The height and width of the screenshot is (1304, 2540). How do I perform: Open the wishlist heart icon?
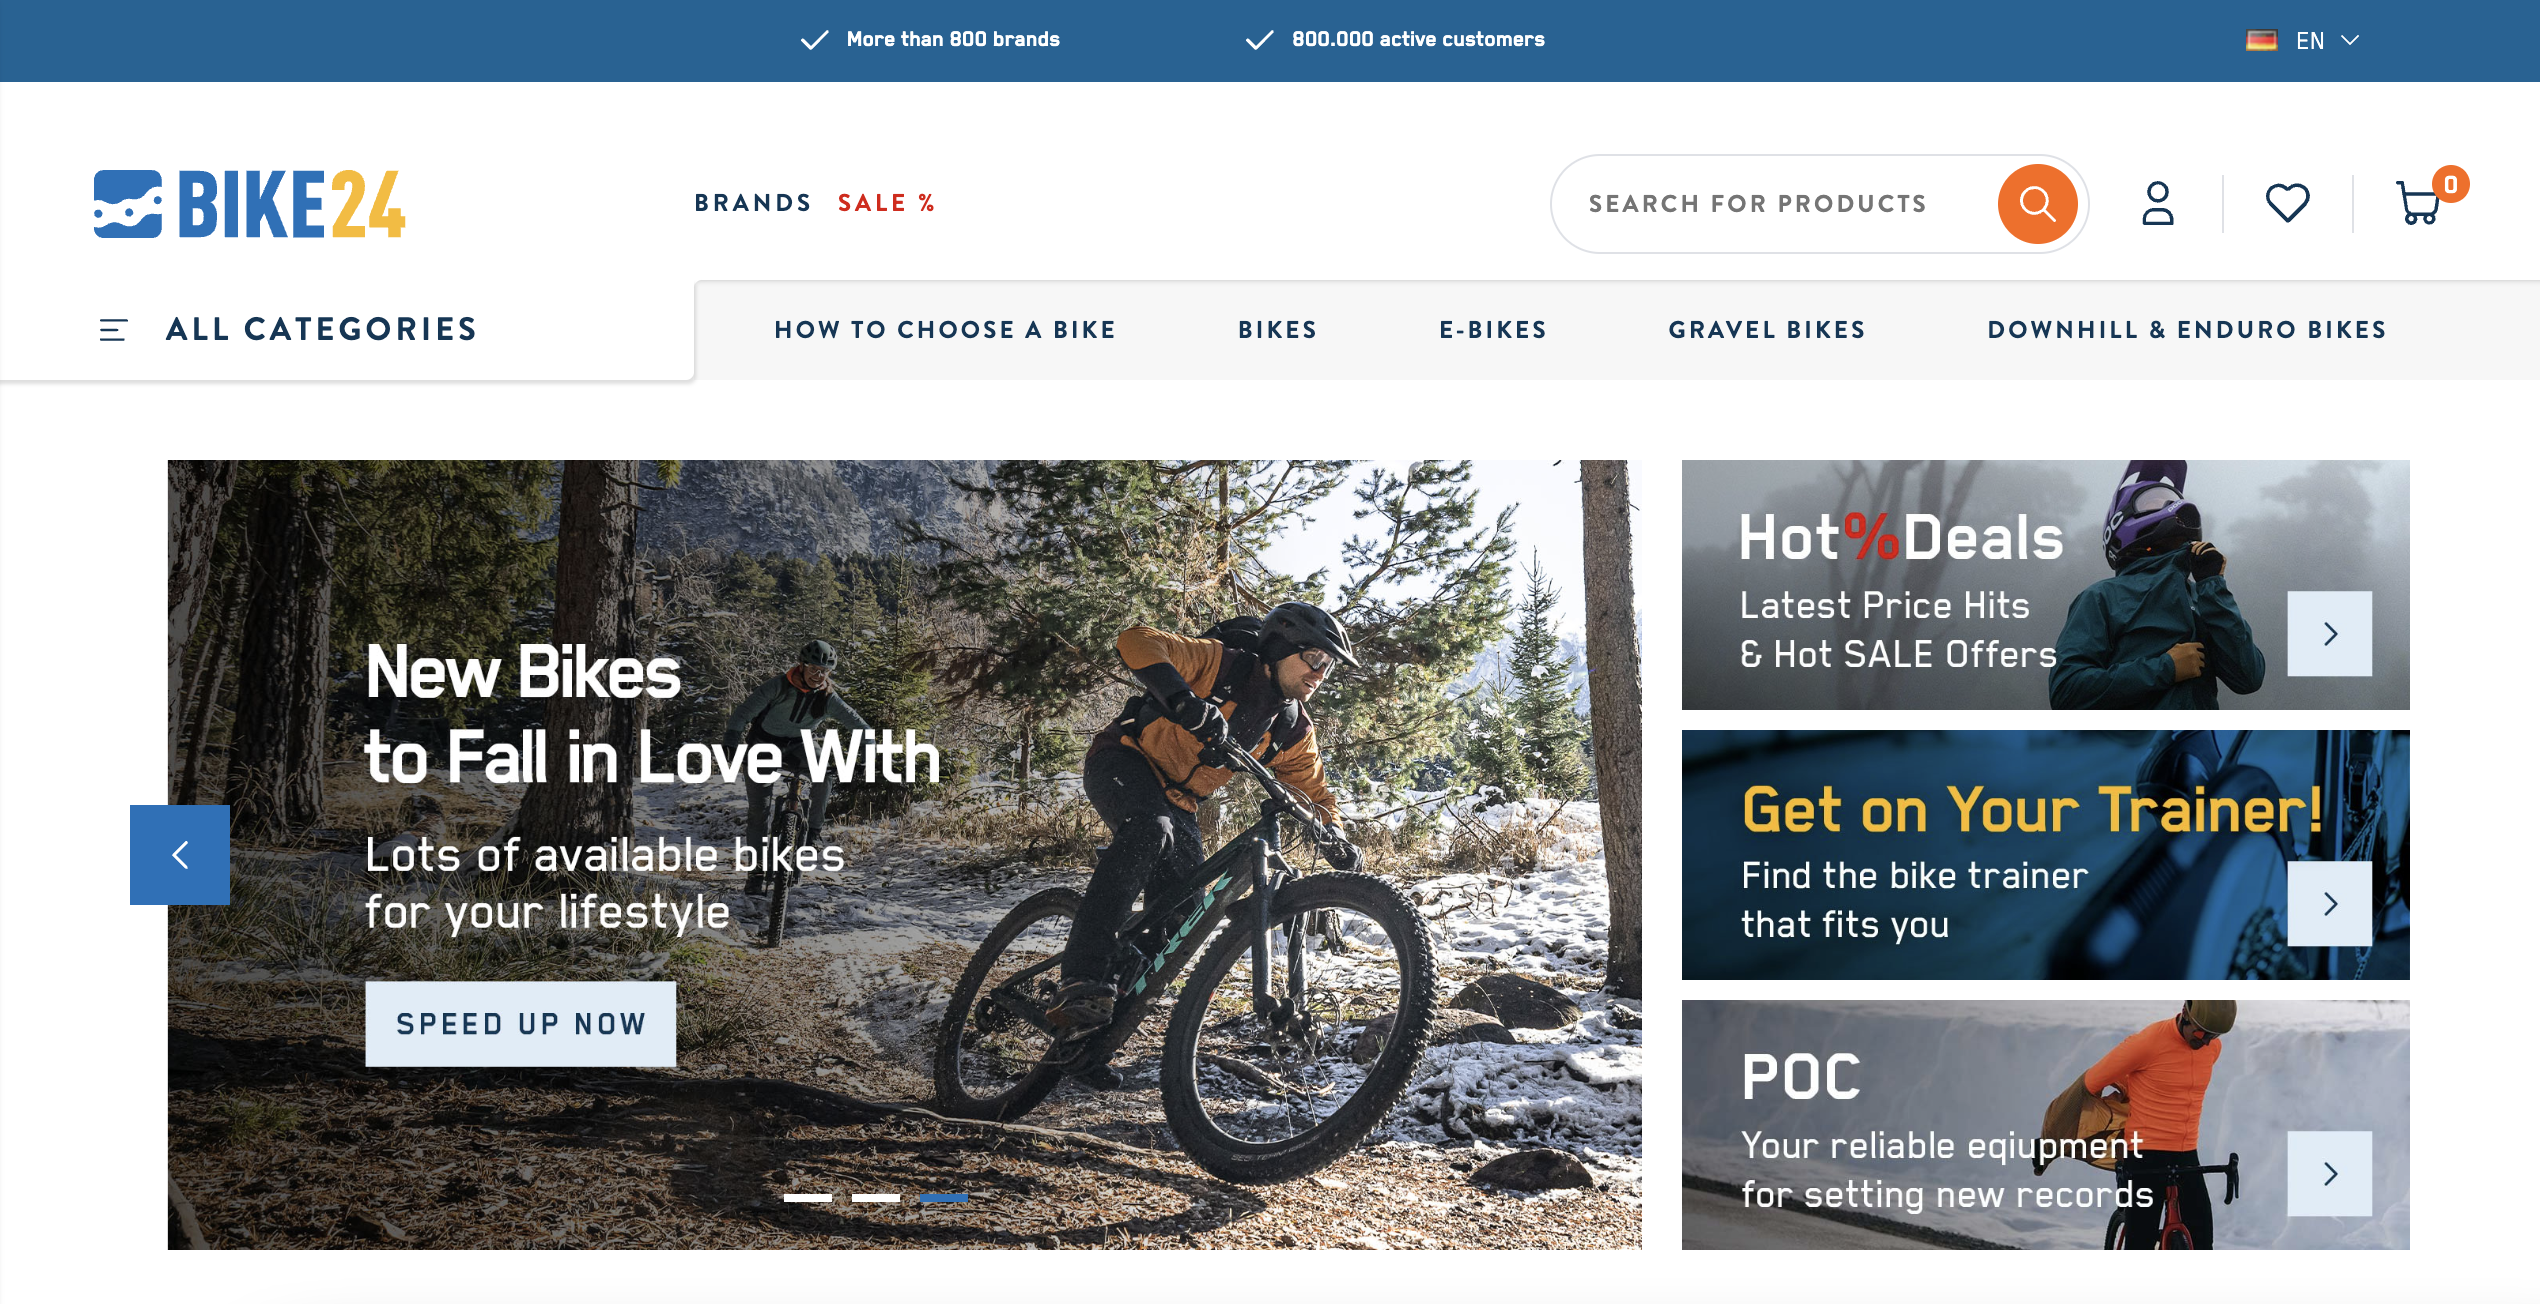click(x=2287, y=204)
